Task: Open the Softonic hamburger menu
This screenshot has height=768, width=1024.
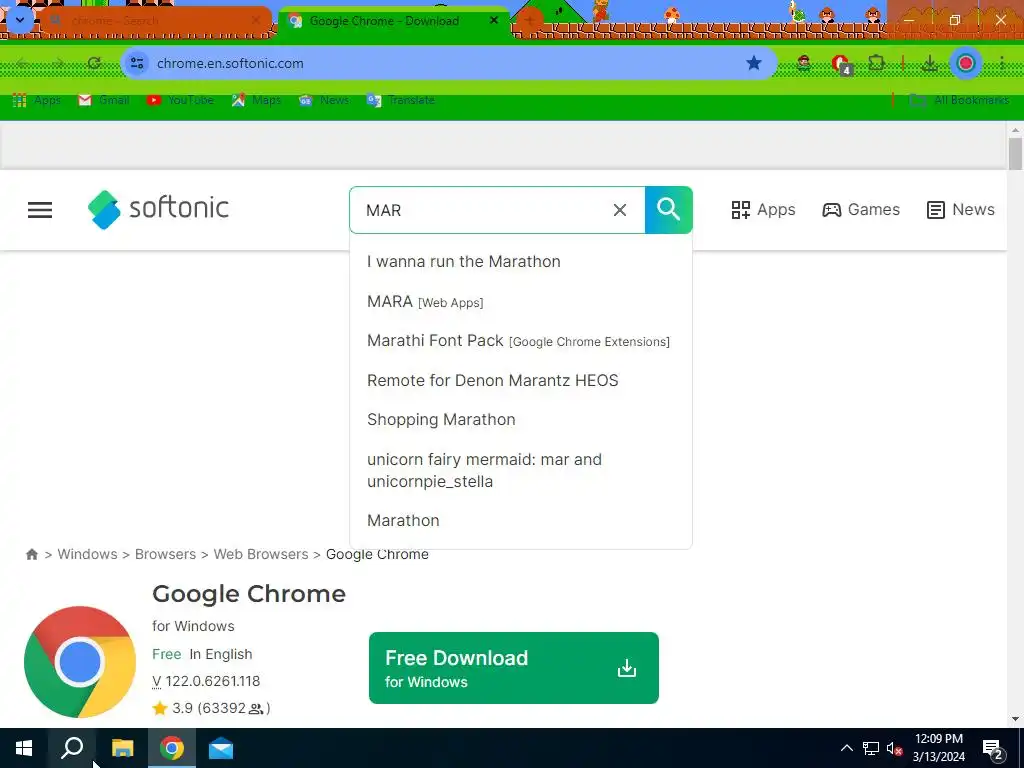Action: tap(40, 210)
